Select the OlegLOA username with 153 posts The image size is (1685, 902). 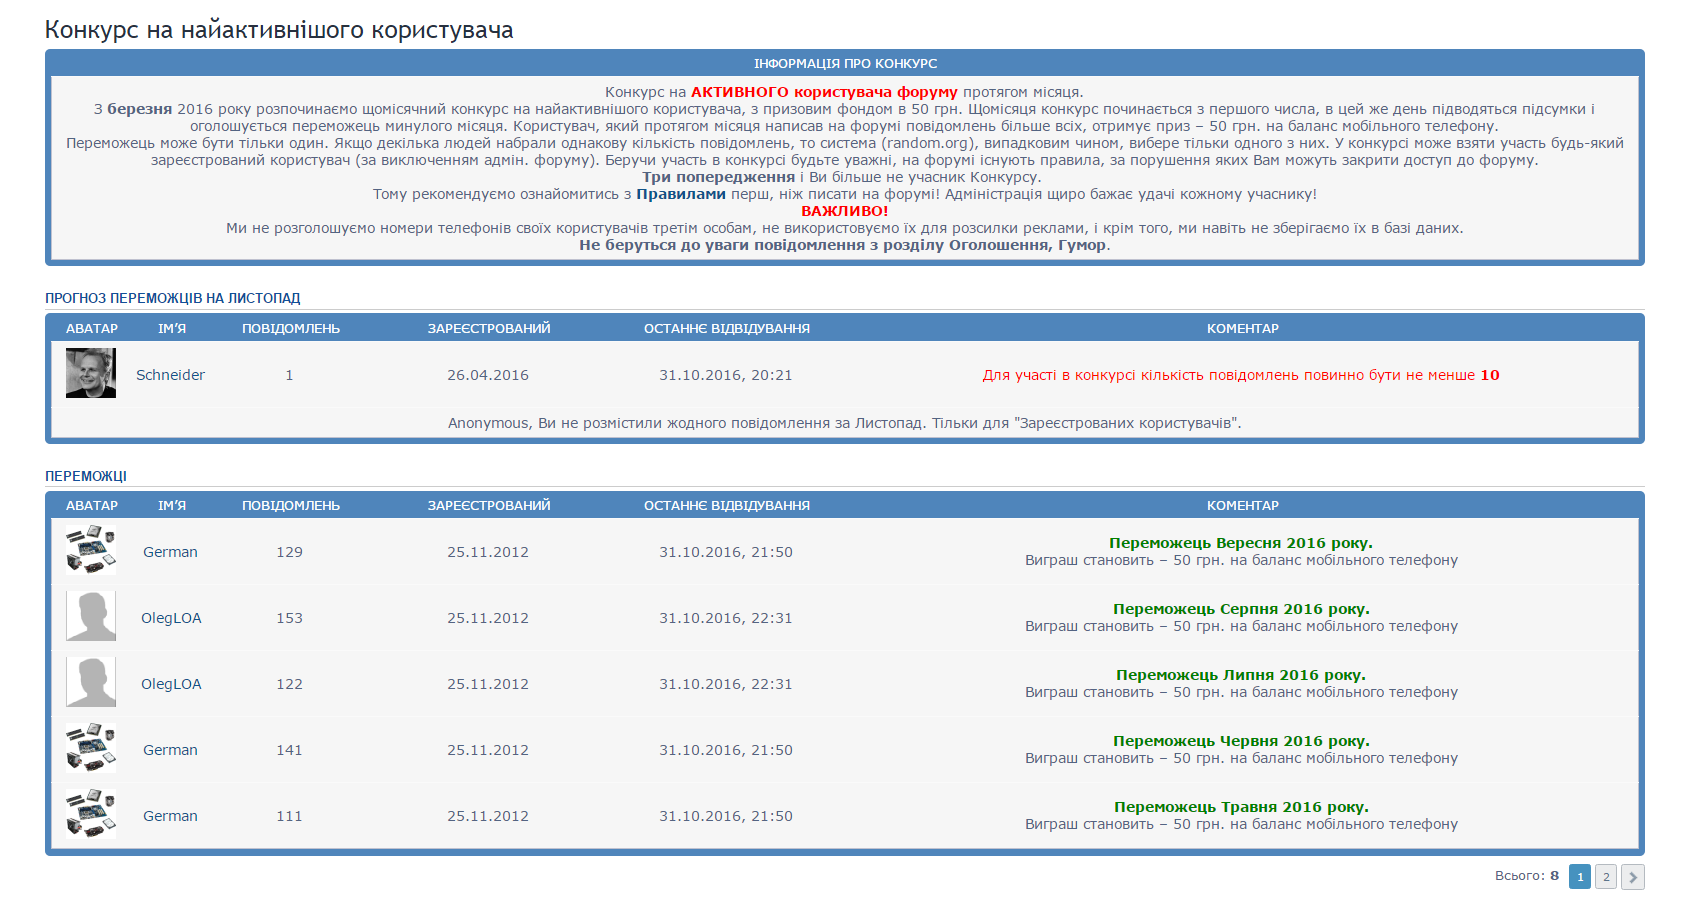click(x=171, y=618)
